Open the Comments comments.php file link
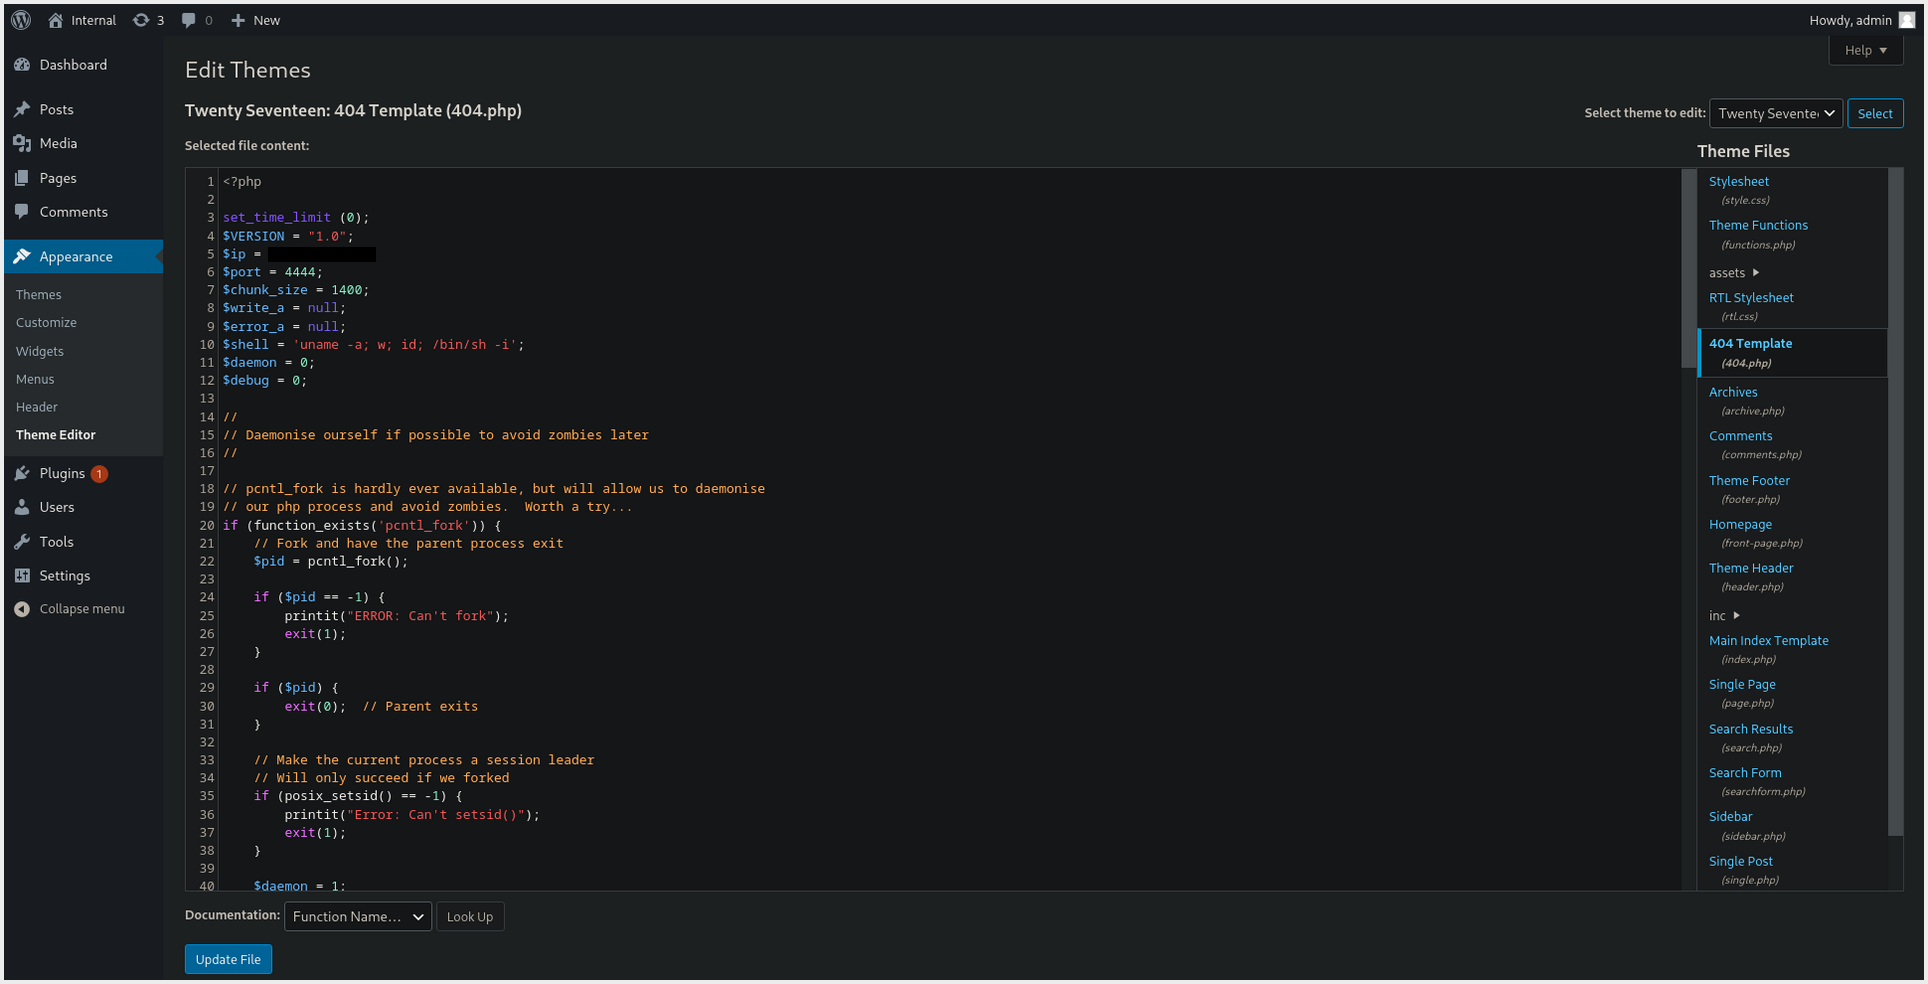 (x=1740, y=436)
